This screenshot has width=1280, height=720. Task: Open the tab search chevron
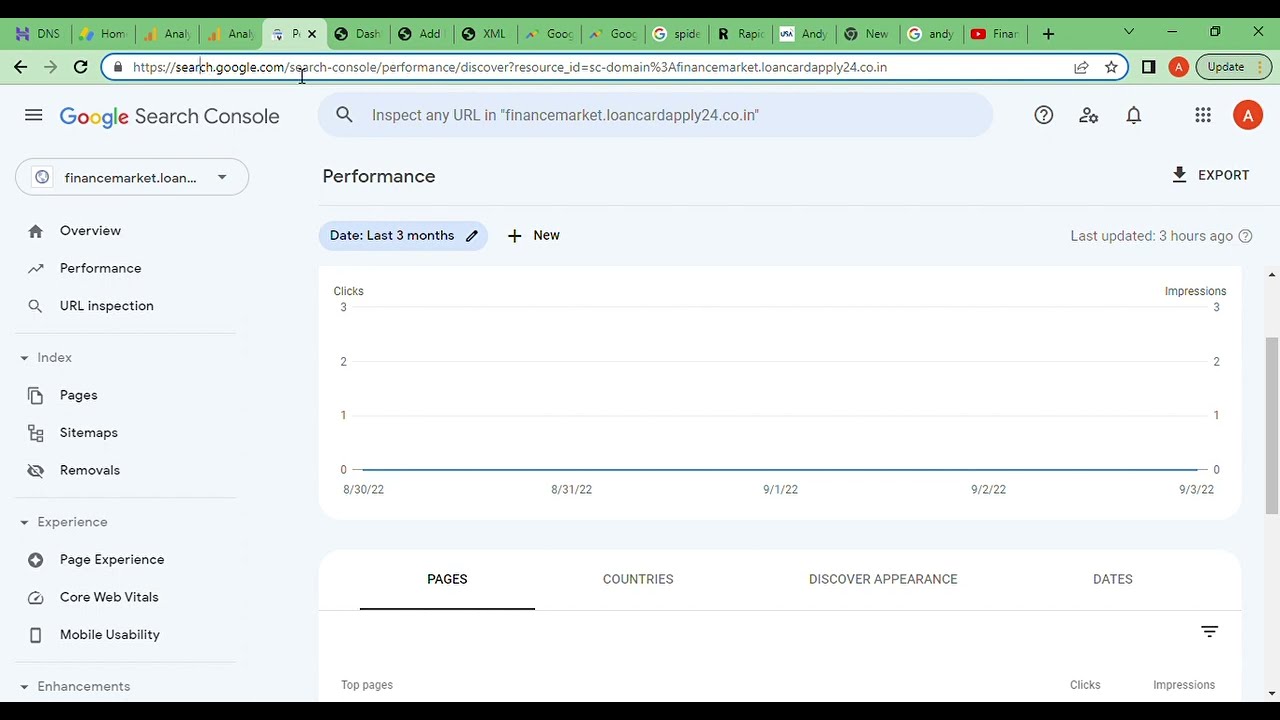click(x=1129, y=32)
